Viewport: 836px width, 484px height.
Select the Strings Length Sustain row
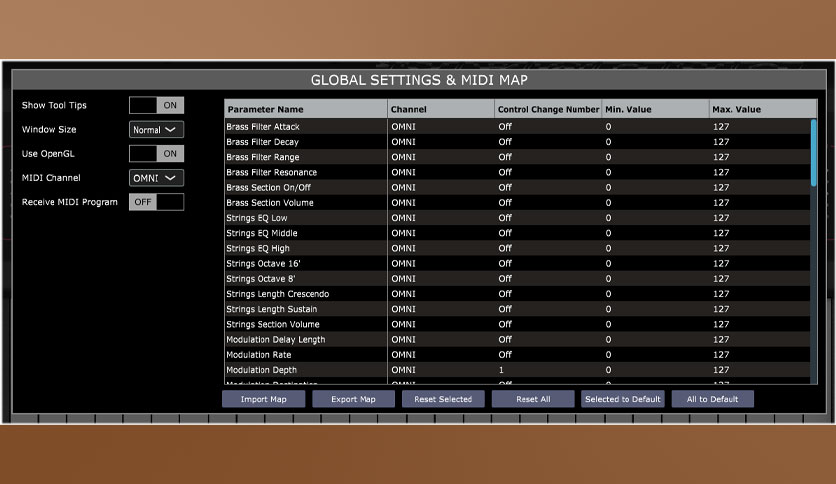tap(517, 309)
